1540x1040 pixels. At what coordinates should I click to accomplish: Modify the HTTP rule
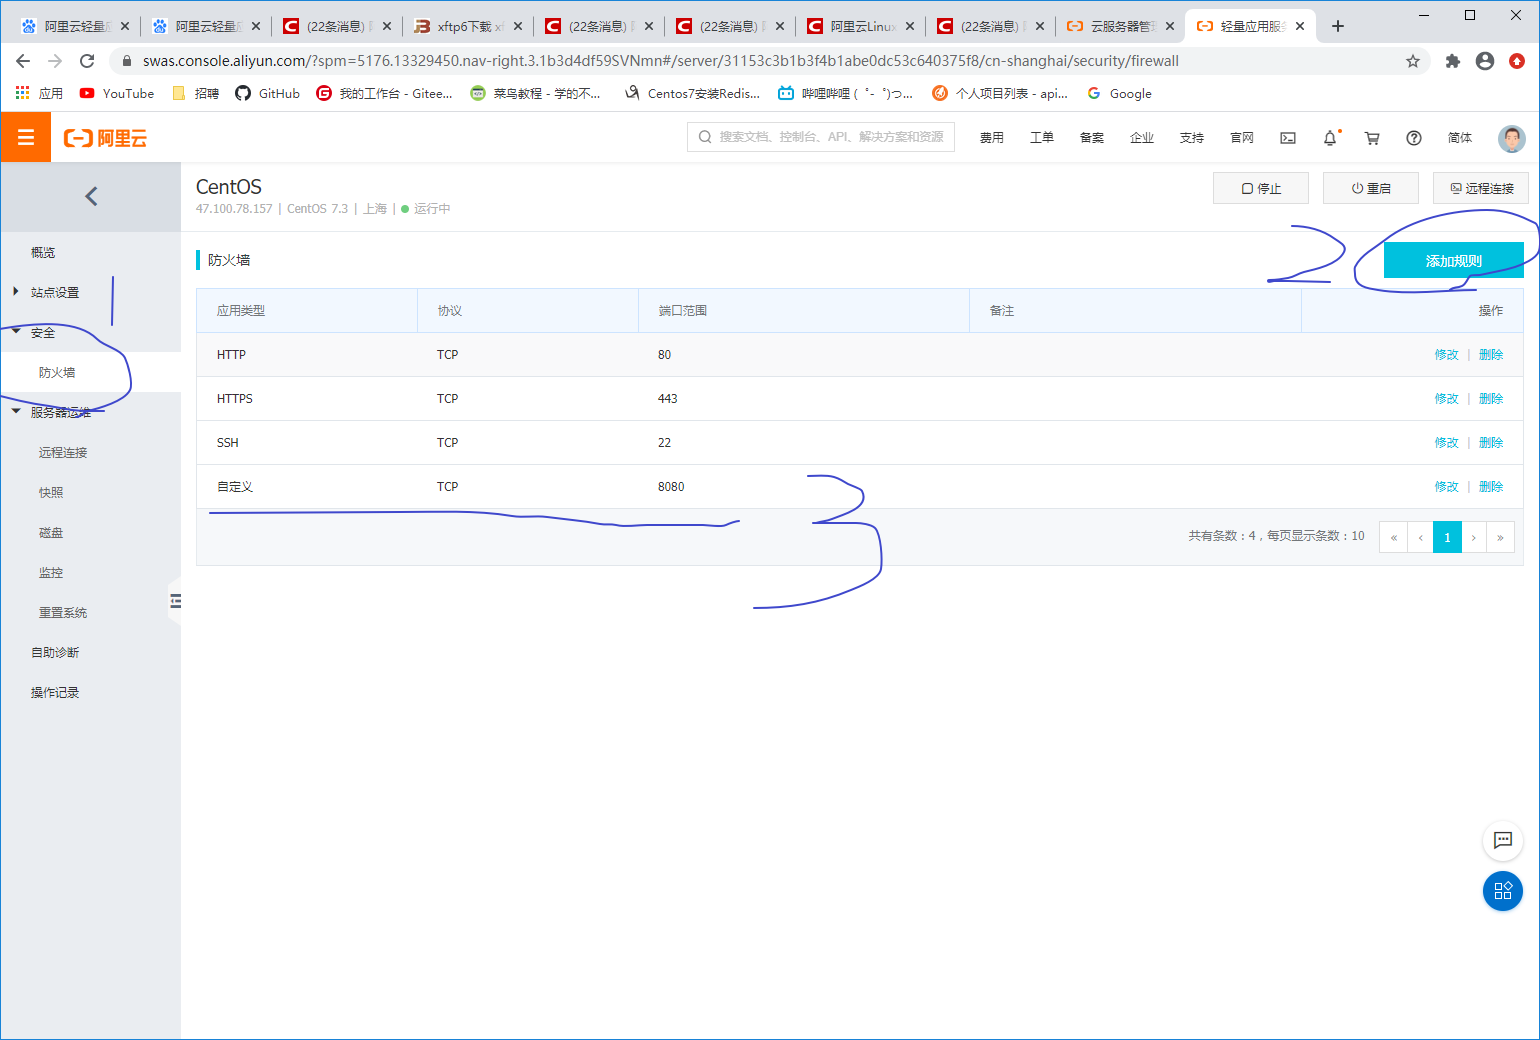click(x=1446, y=355)
